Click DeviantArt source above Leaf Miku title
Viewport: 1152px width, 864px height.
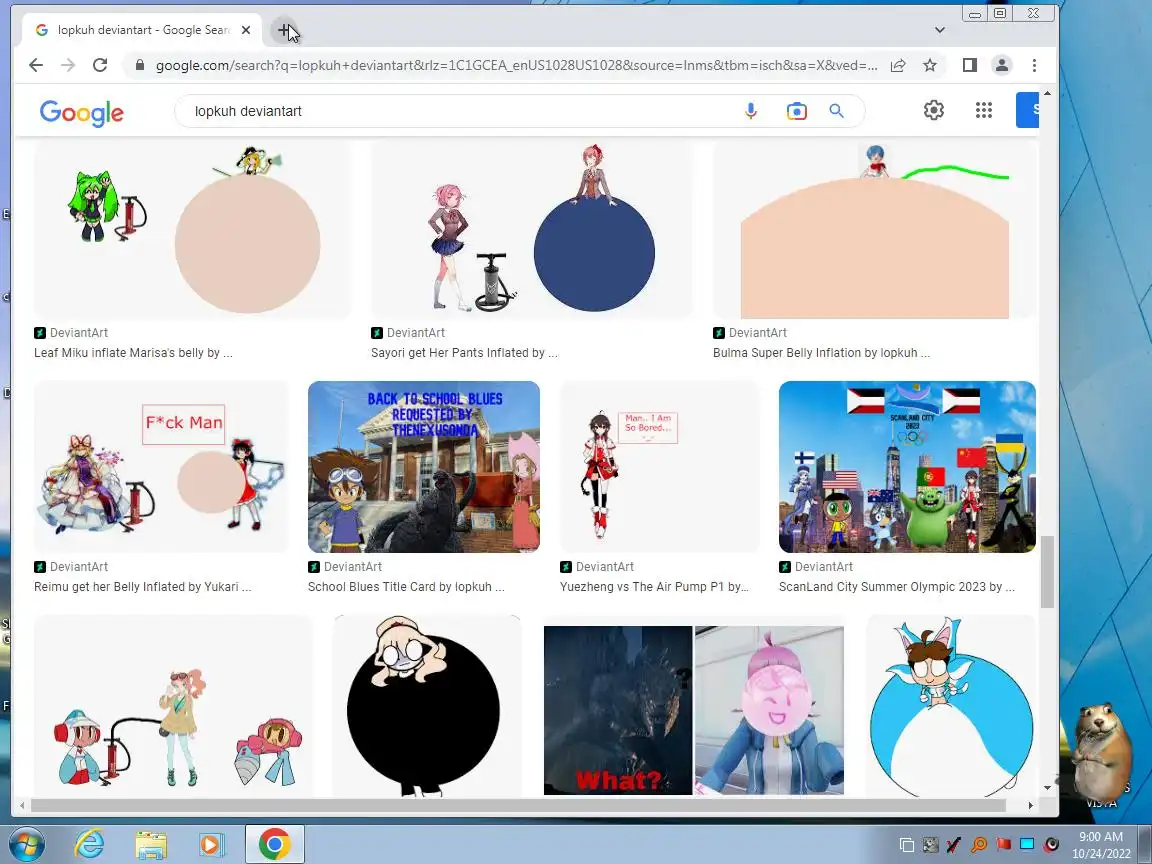(x=71, y=333)
